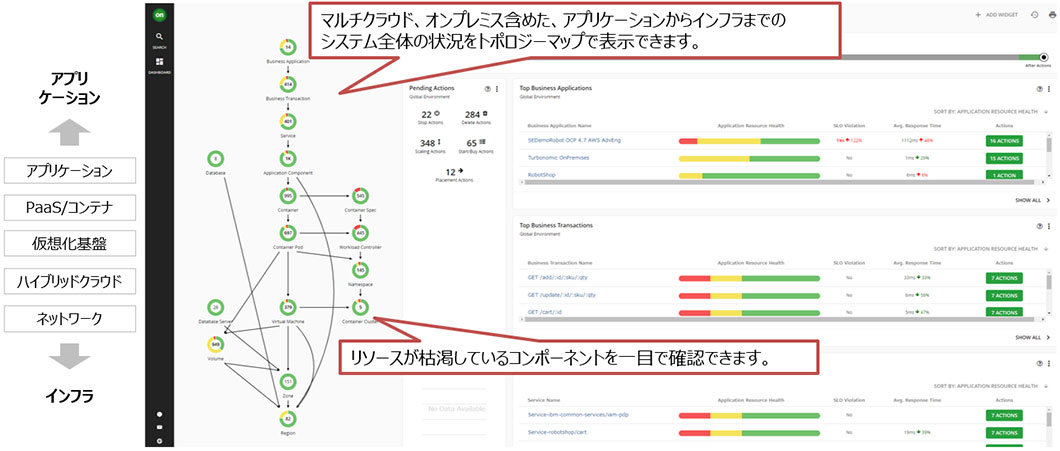Open the Turbonomic OnPremises application link
Screen dimensions: 1060x451
click(567, 158)
